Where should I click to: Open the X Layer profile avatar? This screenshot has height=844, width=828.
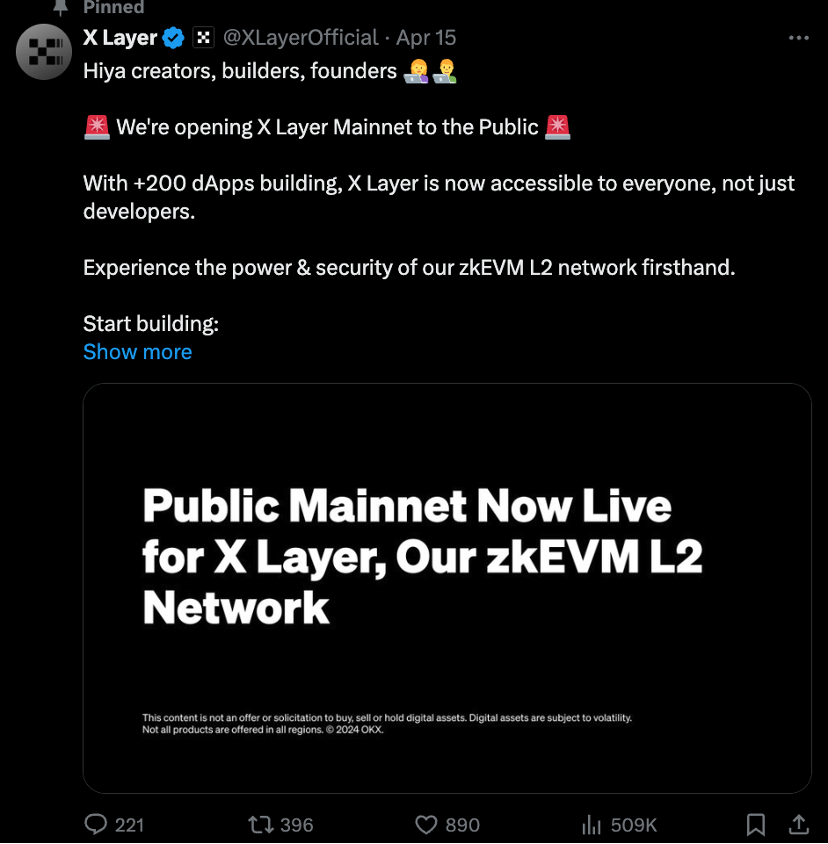pos(44,52)
